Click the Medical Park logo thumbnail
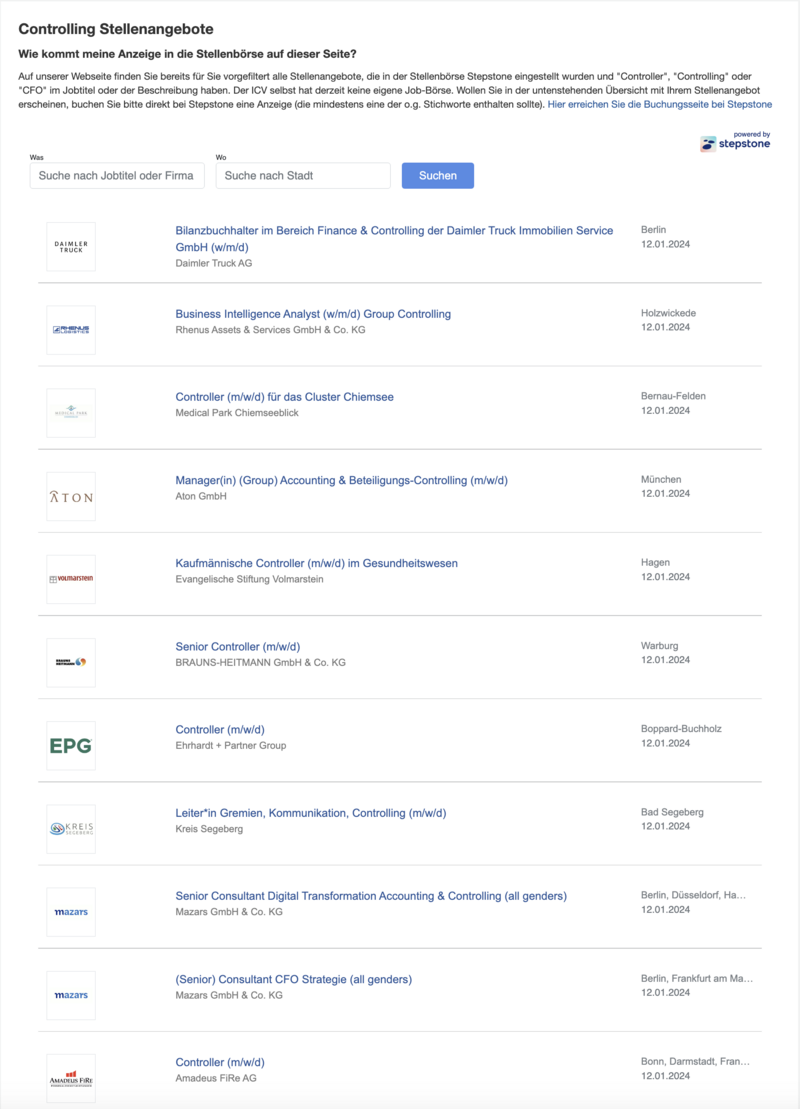Image resolution: width=800 pixels, height=1109 pixels. pos(71,413)
